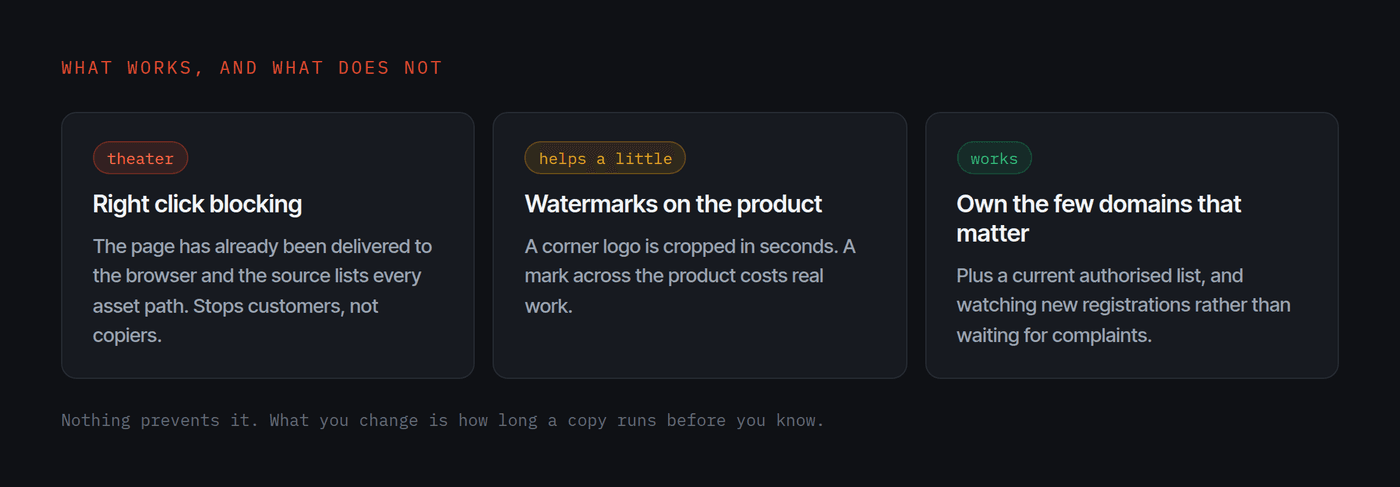
Task: Click the 'Nothing prevents it' footer note
Action: tap(443, 420)
